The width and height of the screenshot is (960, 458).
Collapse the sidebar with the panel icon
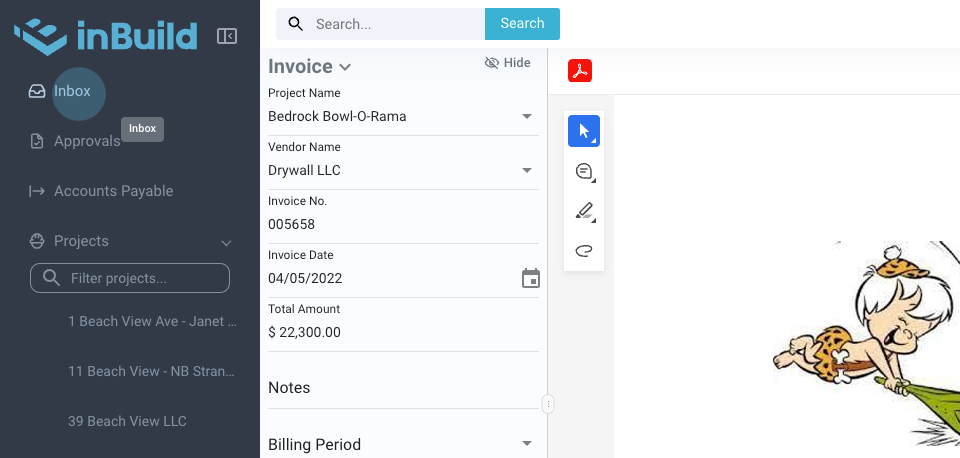227,37
